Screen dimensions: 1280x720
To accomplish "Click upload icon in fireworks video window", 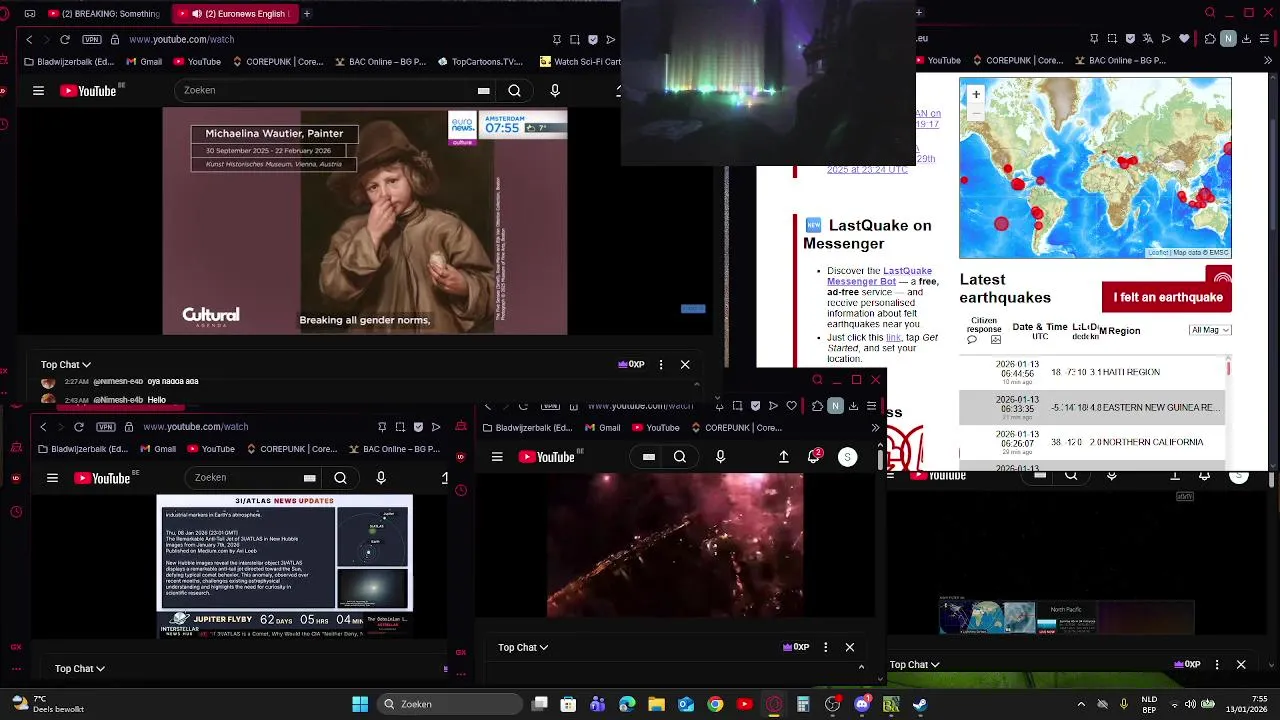I will tap(784, 457).
